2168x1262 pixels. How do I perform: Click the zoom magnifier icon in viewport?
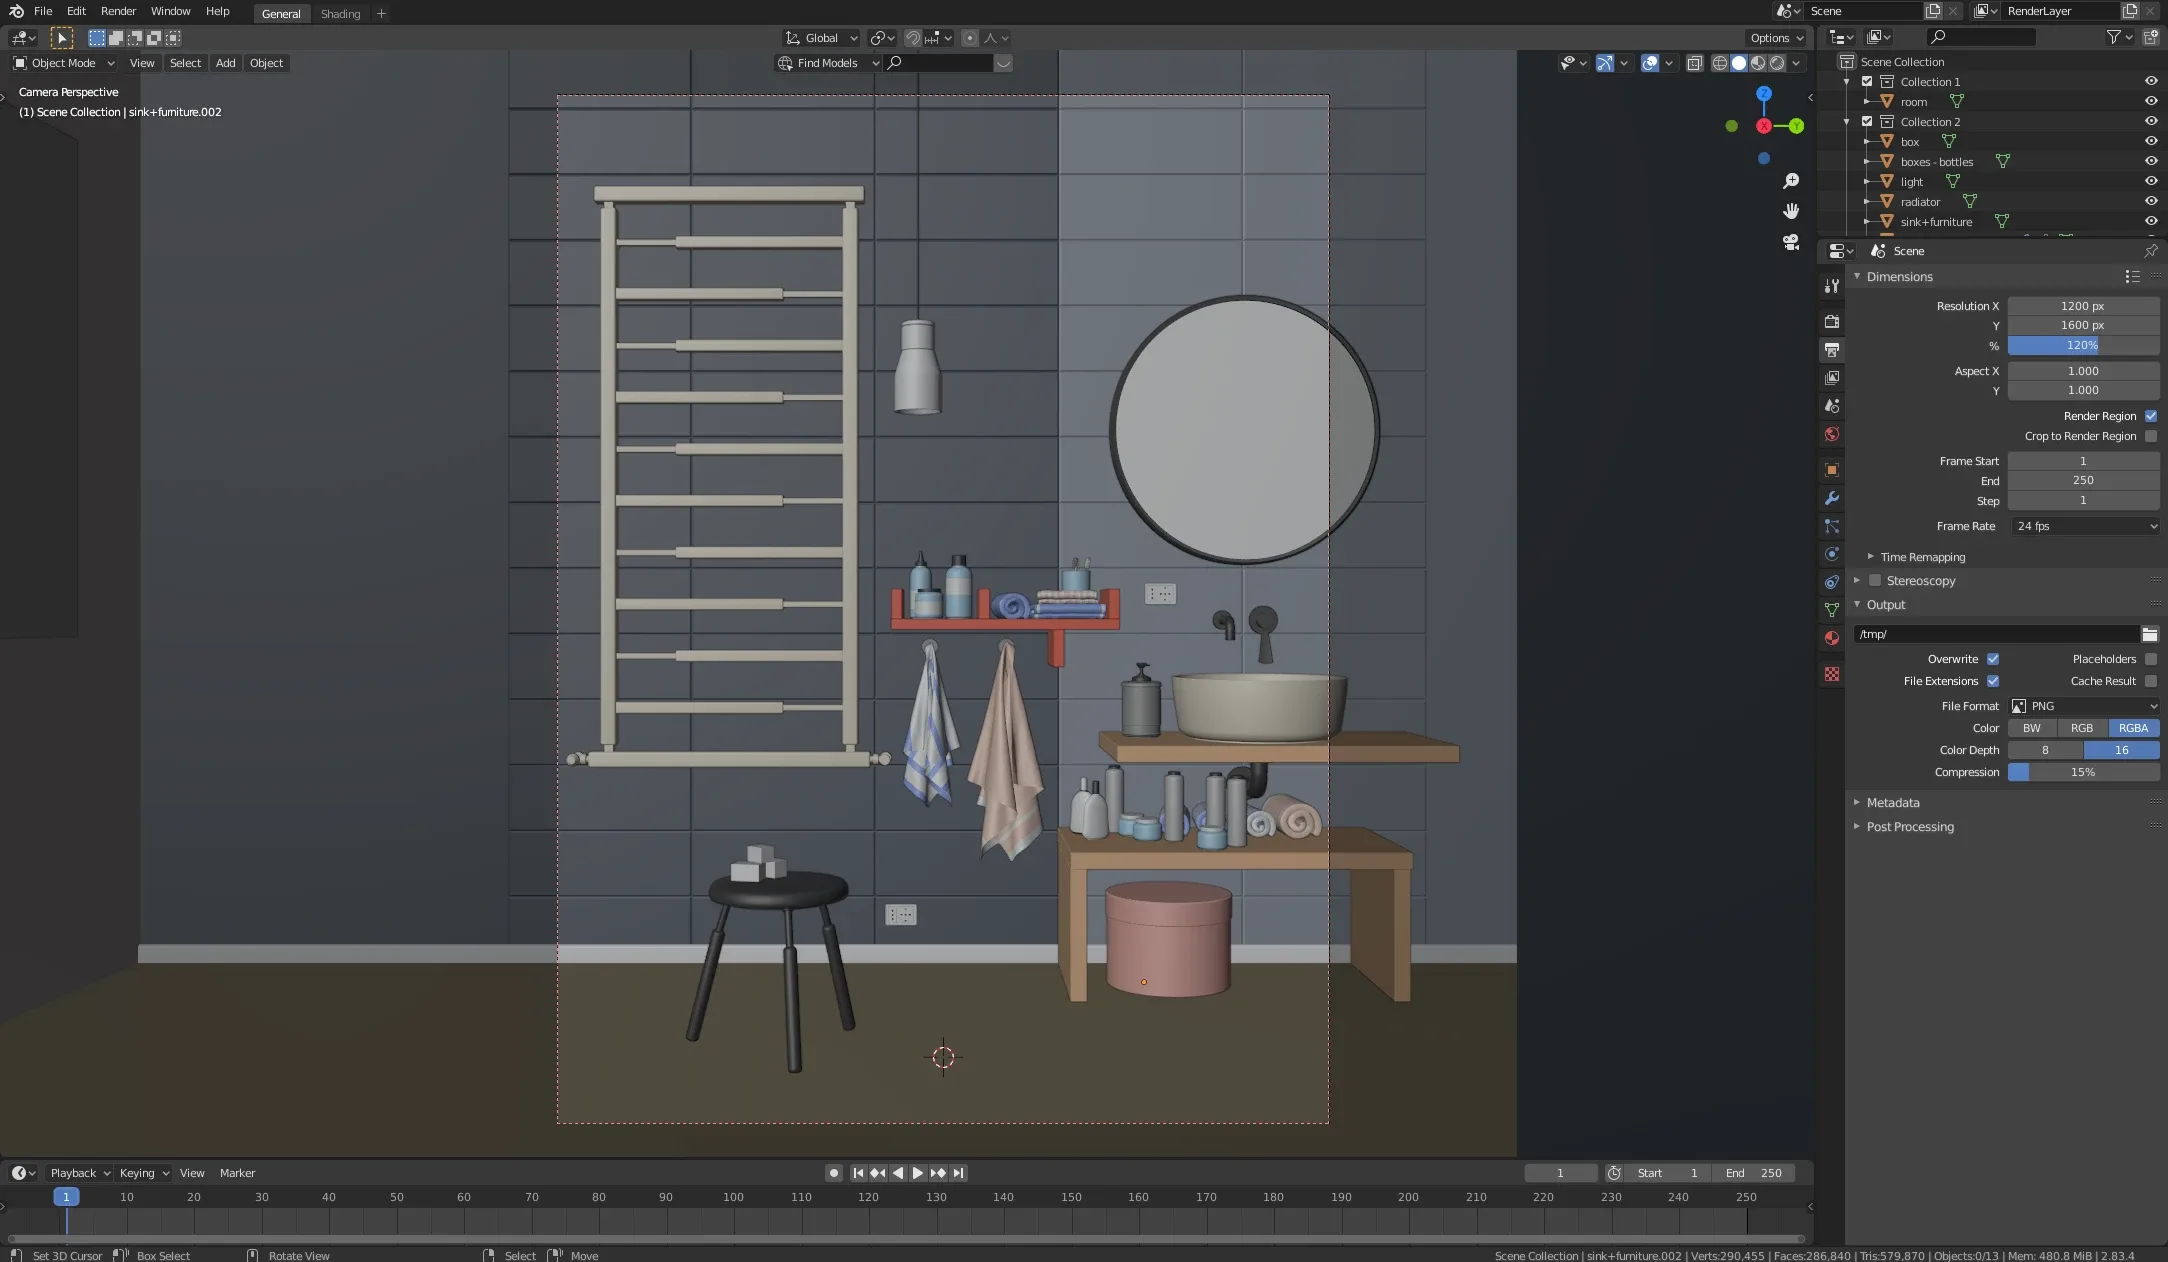point(1791,181)
